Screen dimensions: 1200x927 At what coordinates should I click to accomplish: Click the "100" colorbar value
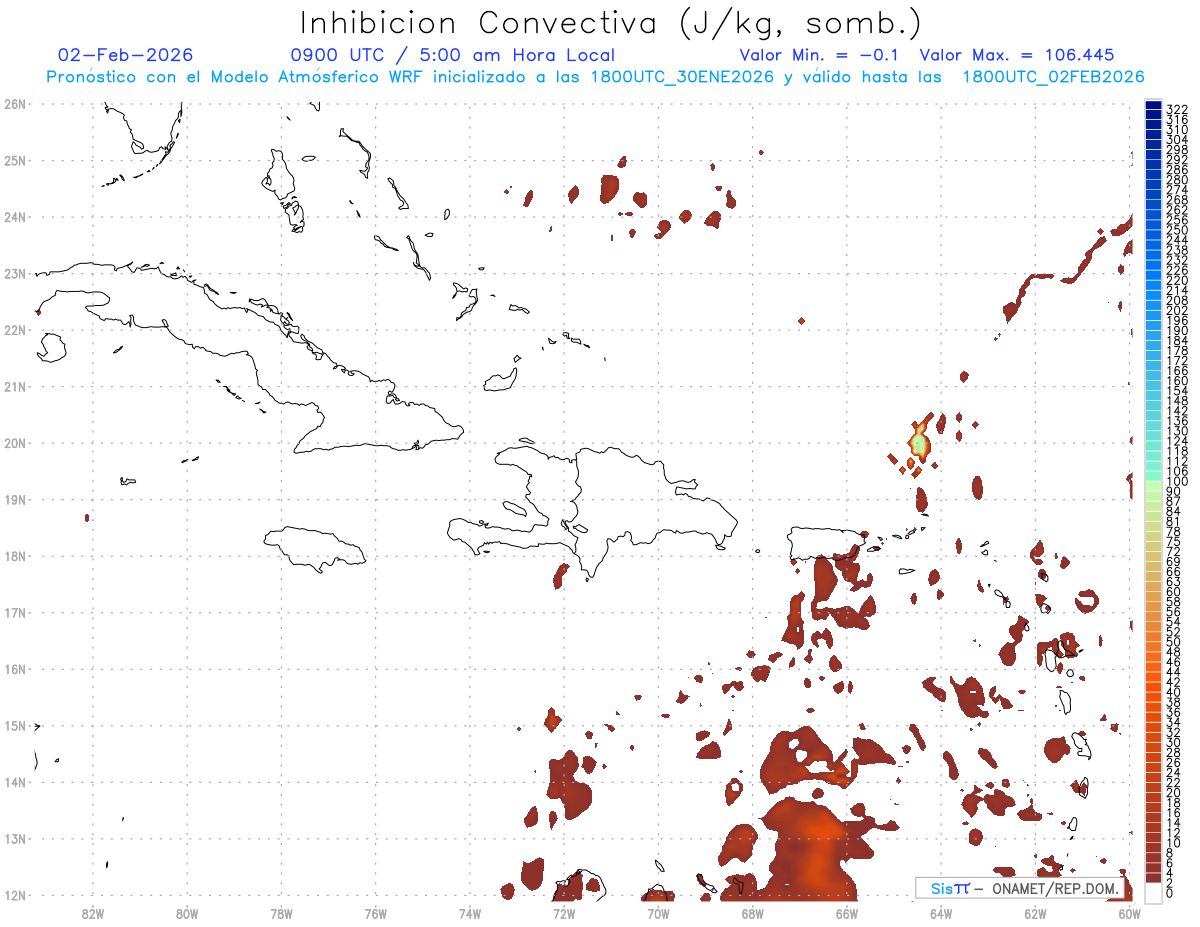1177,482
